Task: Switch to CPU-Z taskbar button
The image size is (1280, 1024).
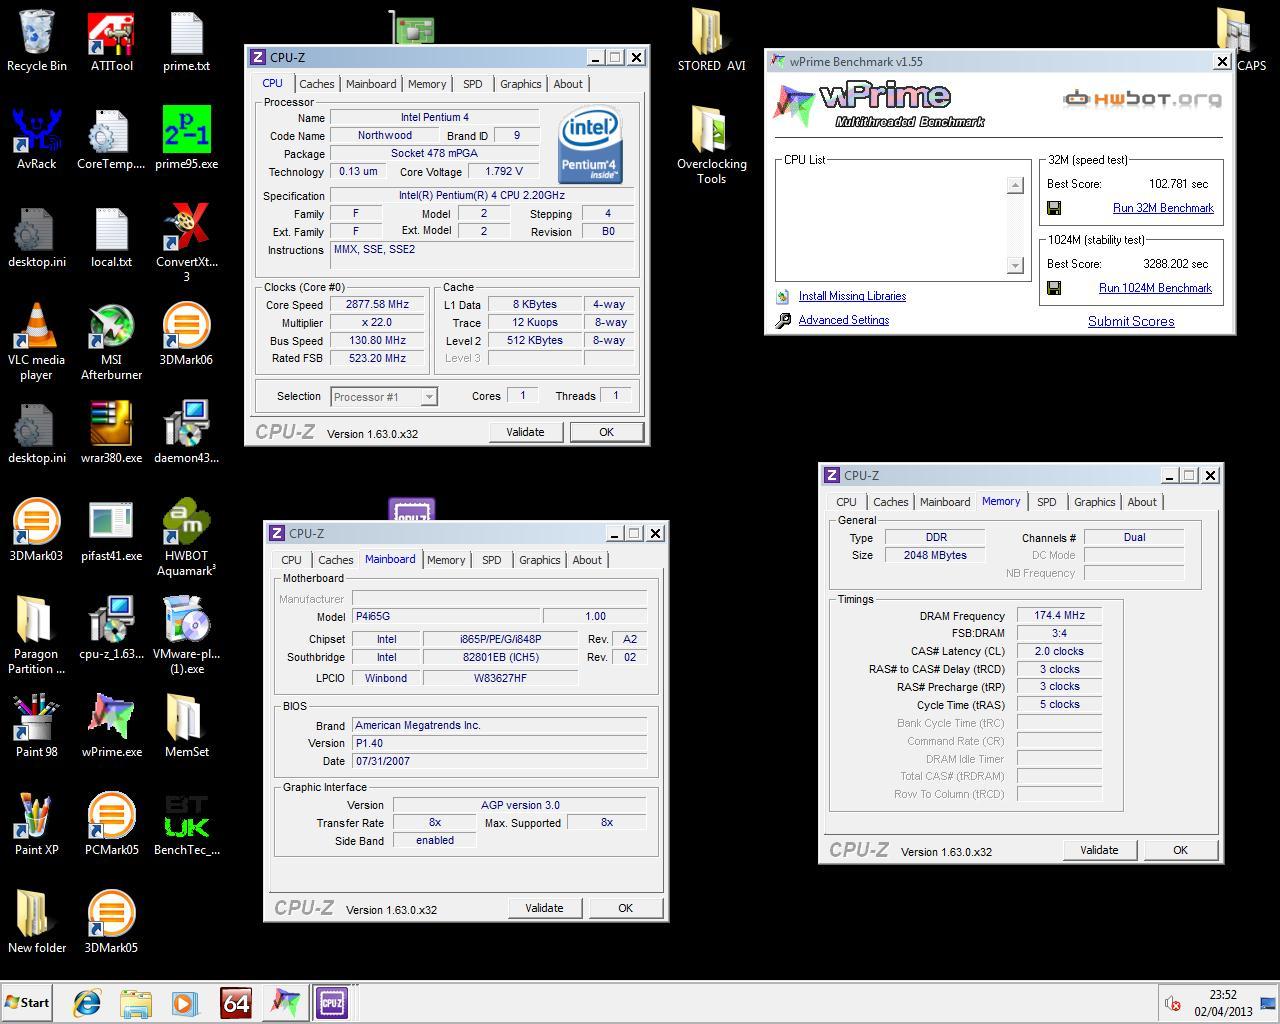Action: point(332,1003)
